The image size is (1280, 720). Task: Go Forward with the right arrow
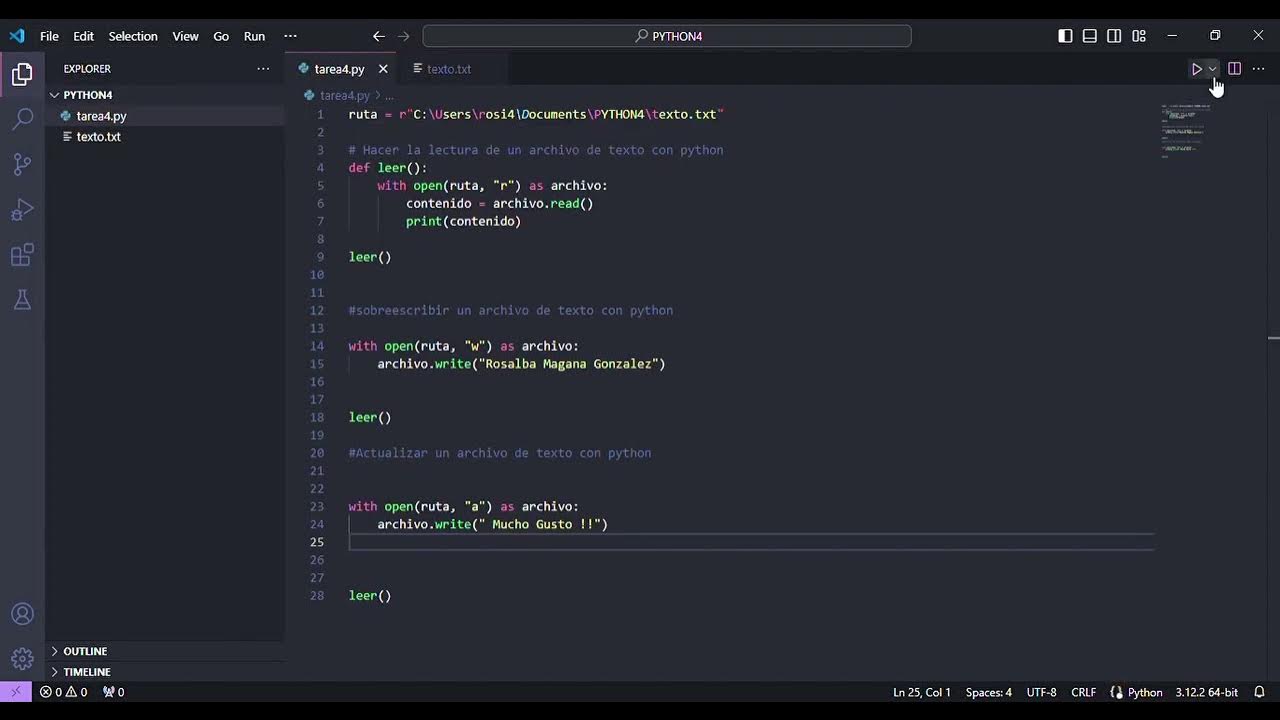coord(404,36)
